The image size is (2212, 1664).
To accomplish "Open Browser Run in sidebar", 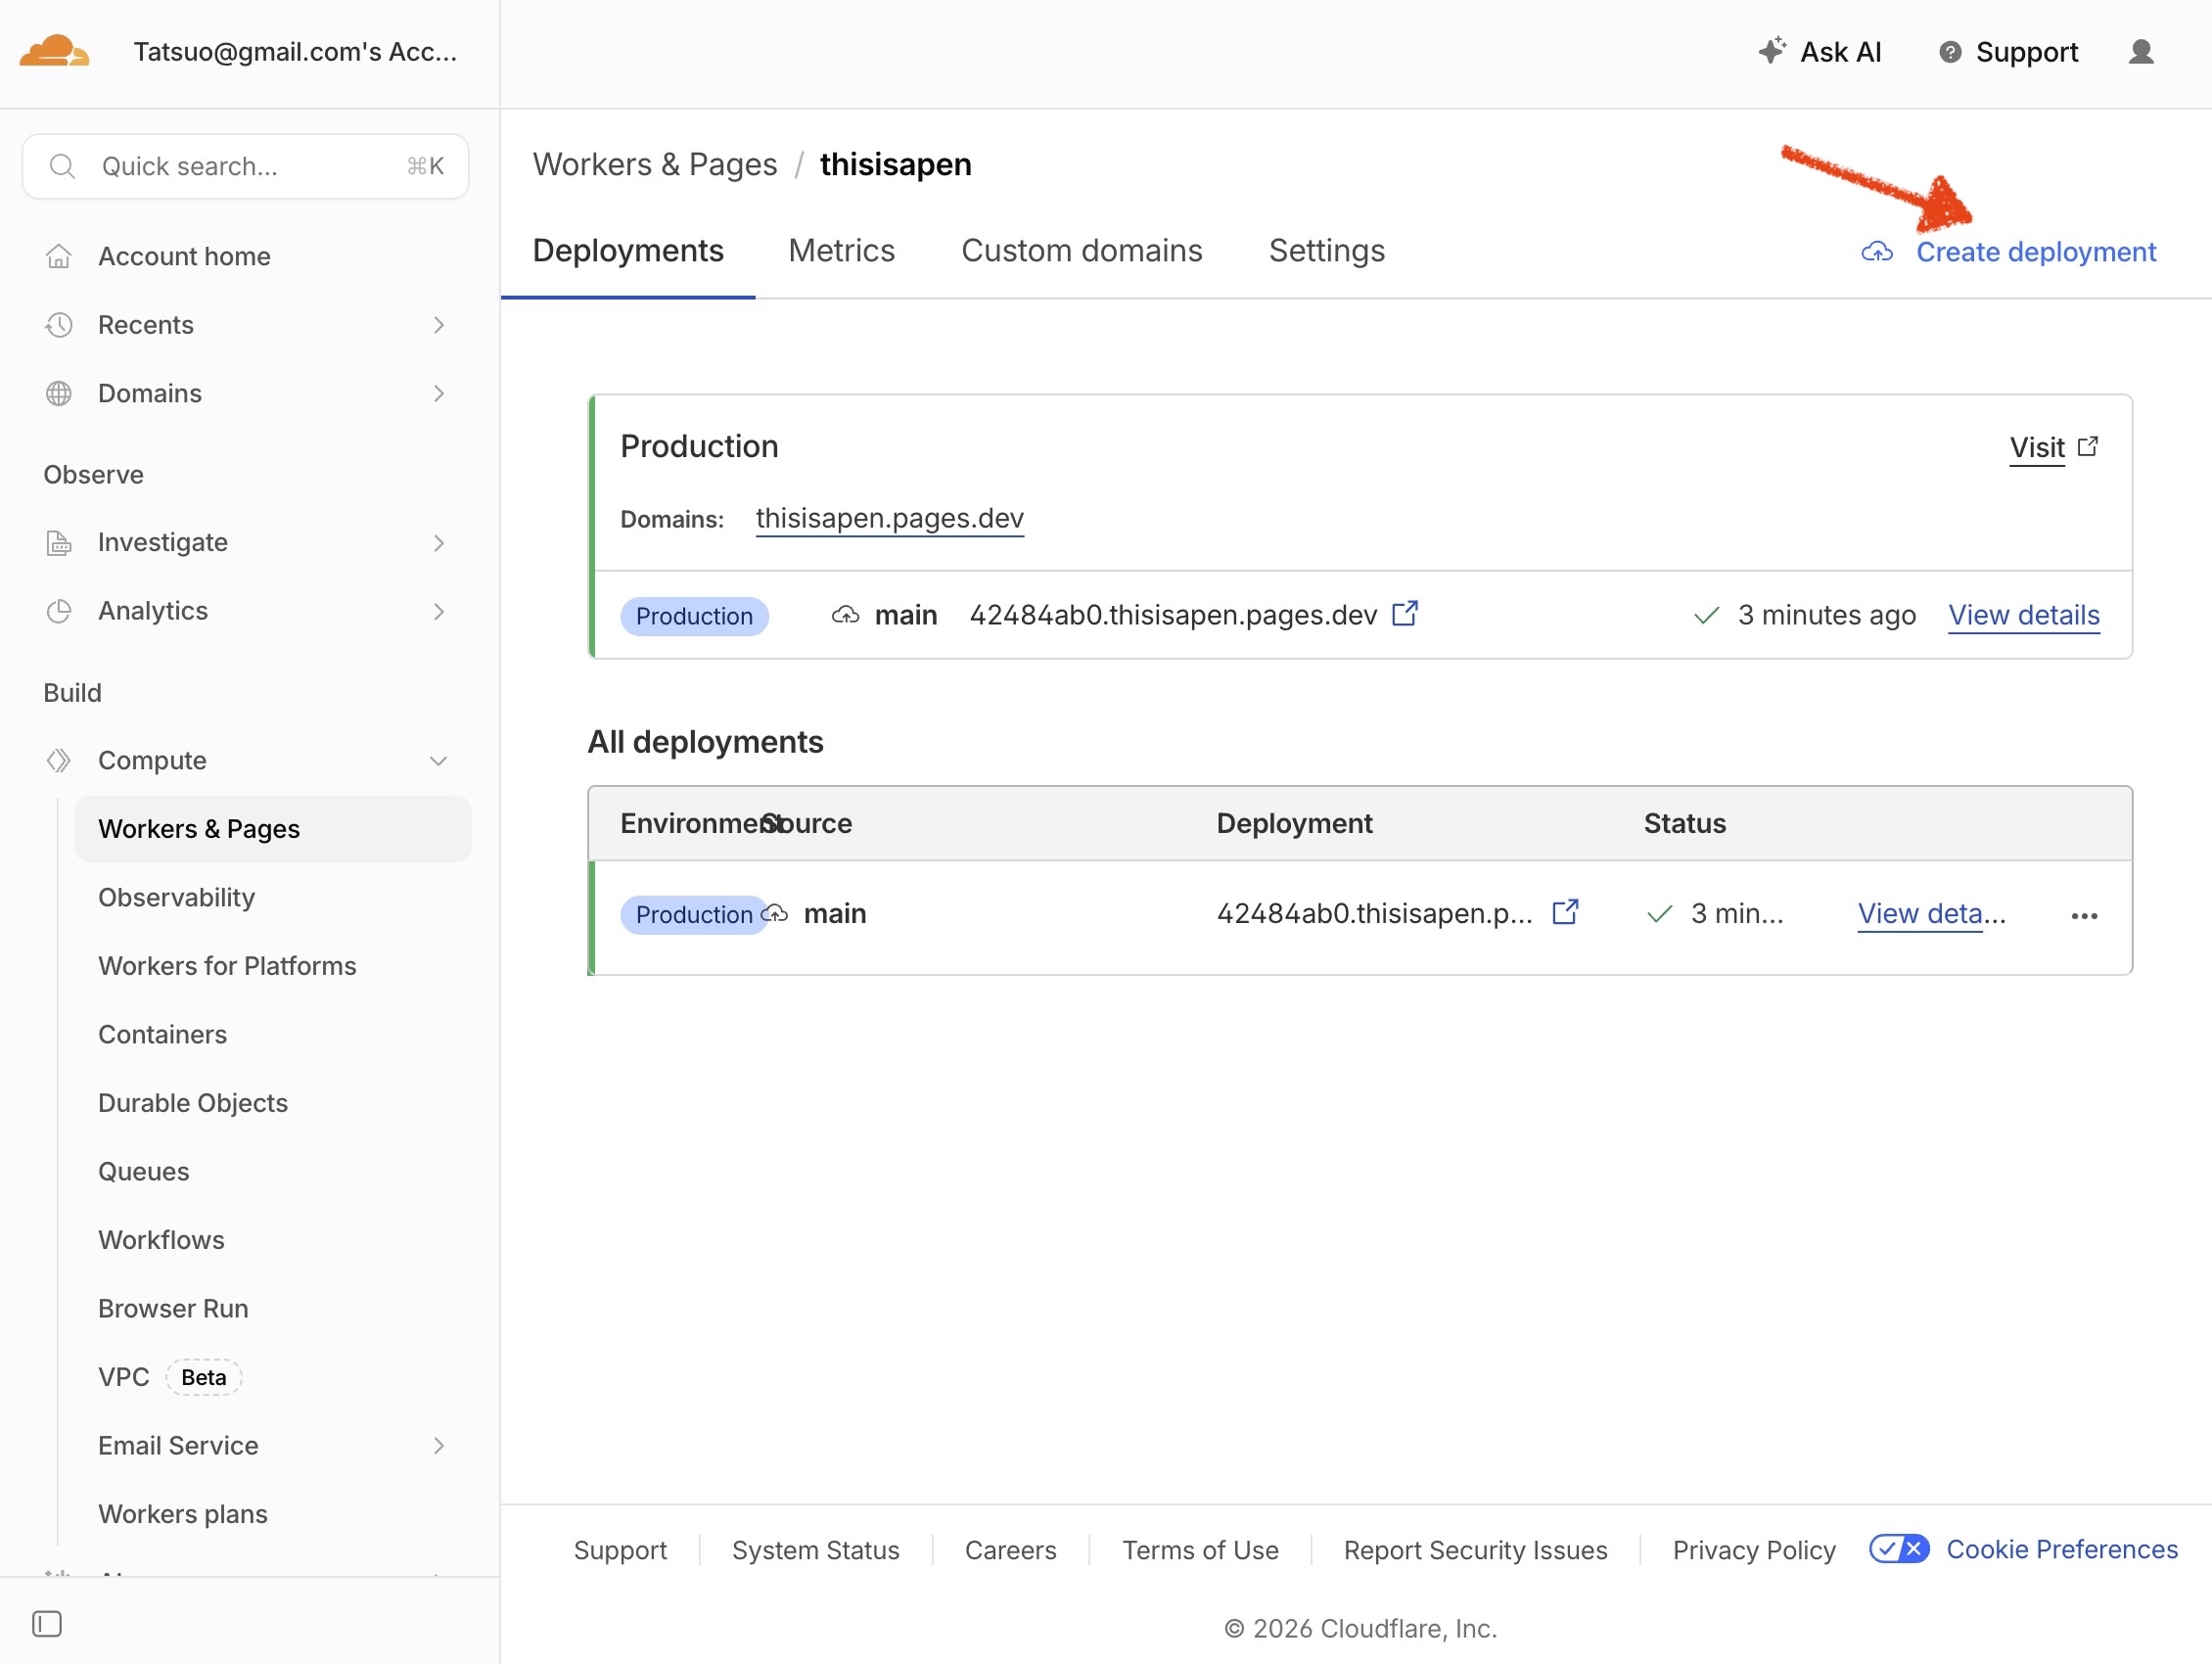I will click(173, 1309).
